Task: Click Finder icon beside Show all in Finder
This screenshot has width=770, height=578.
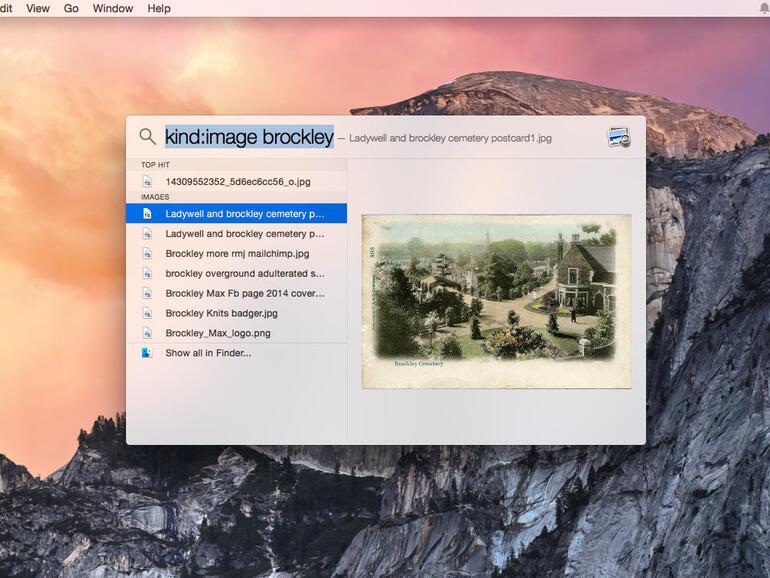Action: pyautogui.click(x=147, y=353)
